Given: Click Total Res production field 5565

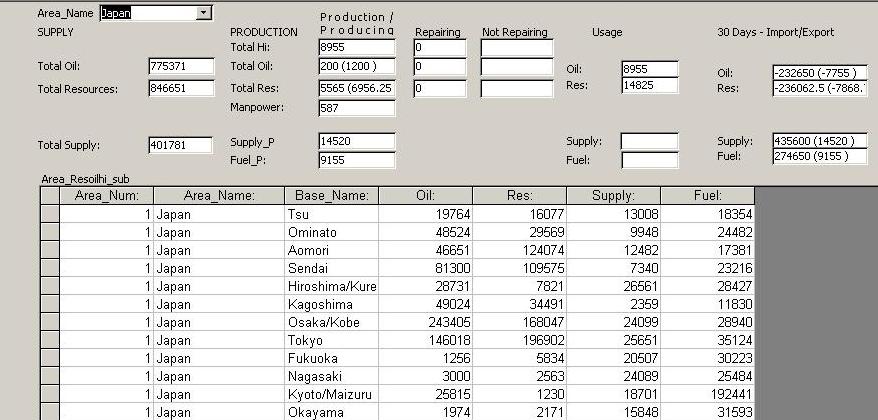Looking at the screenshot, I should 357,88.
